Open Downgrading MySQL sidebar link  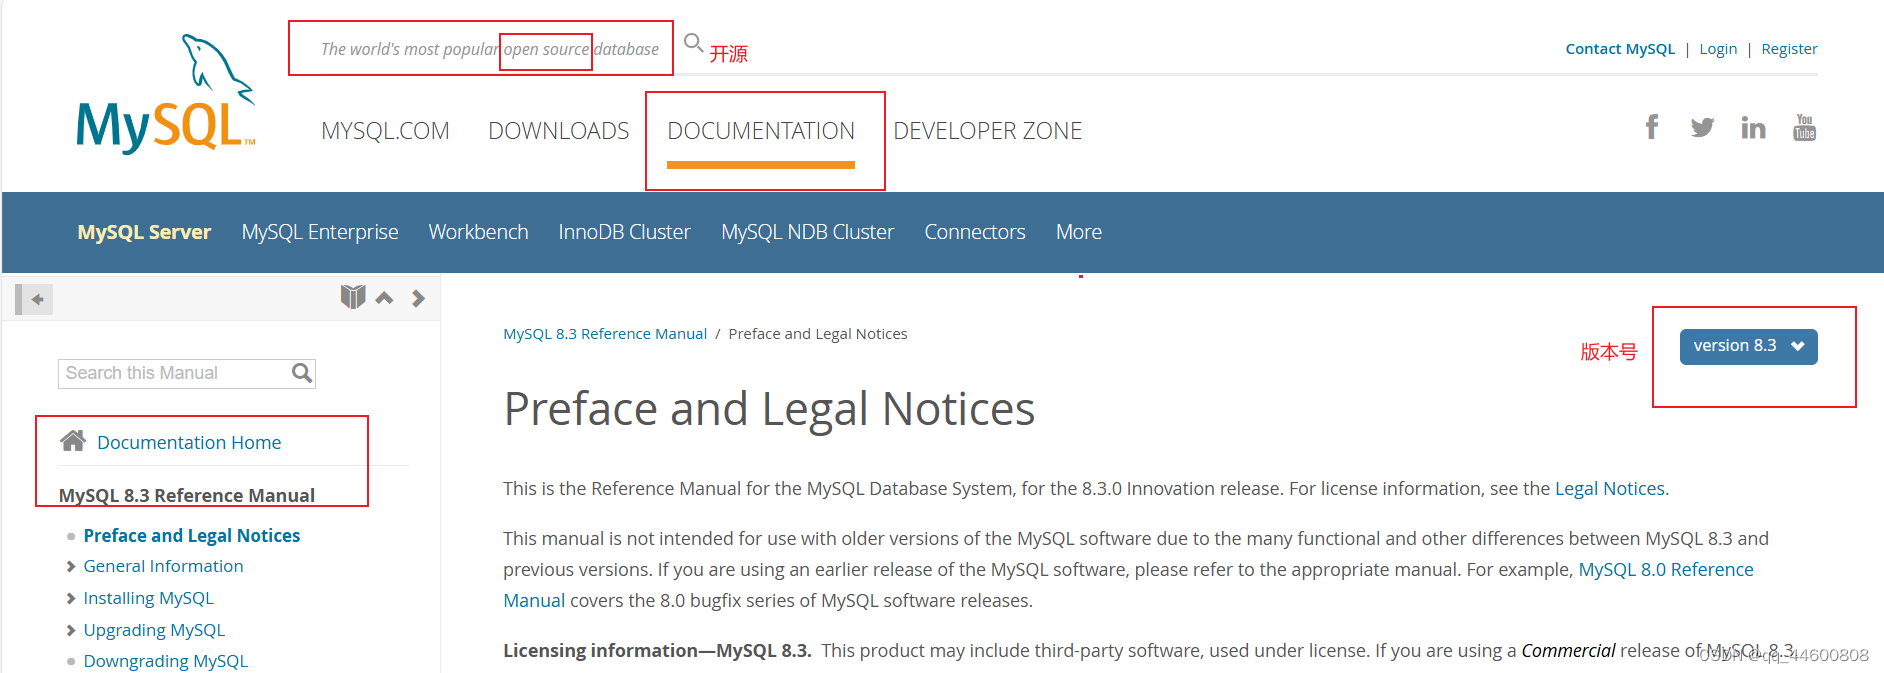(x=165, y=662)
